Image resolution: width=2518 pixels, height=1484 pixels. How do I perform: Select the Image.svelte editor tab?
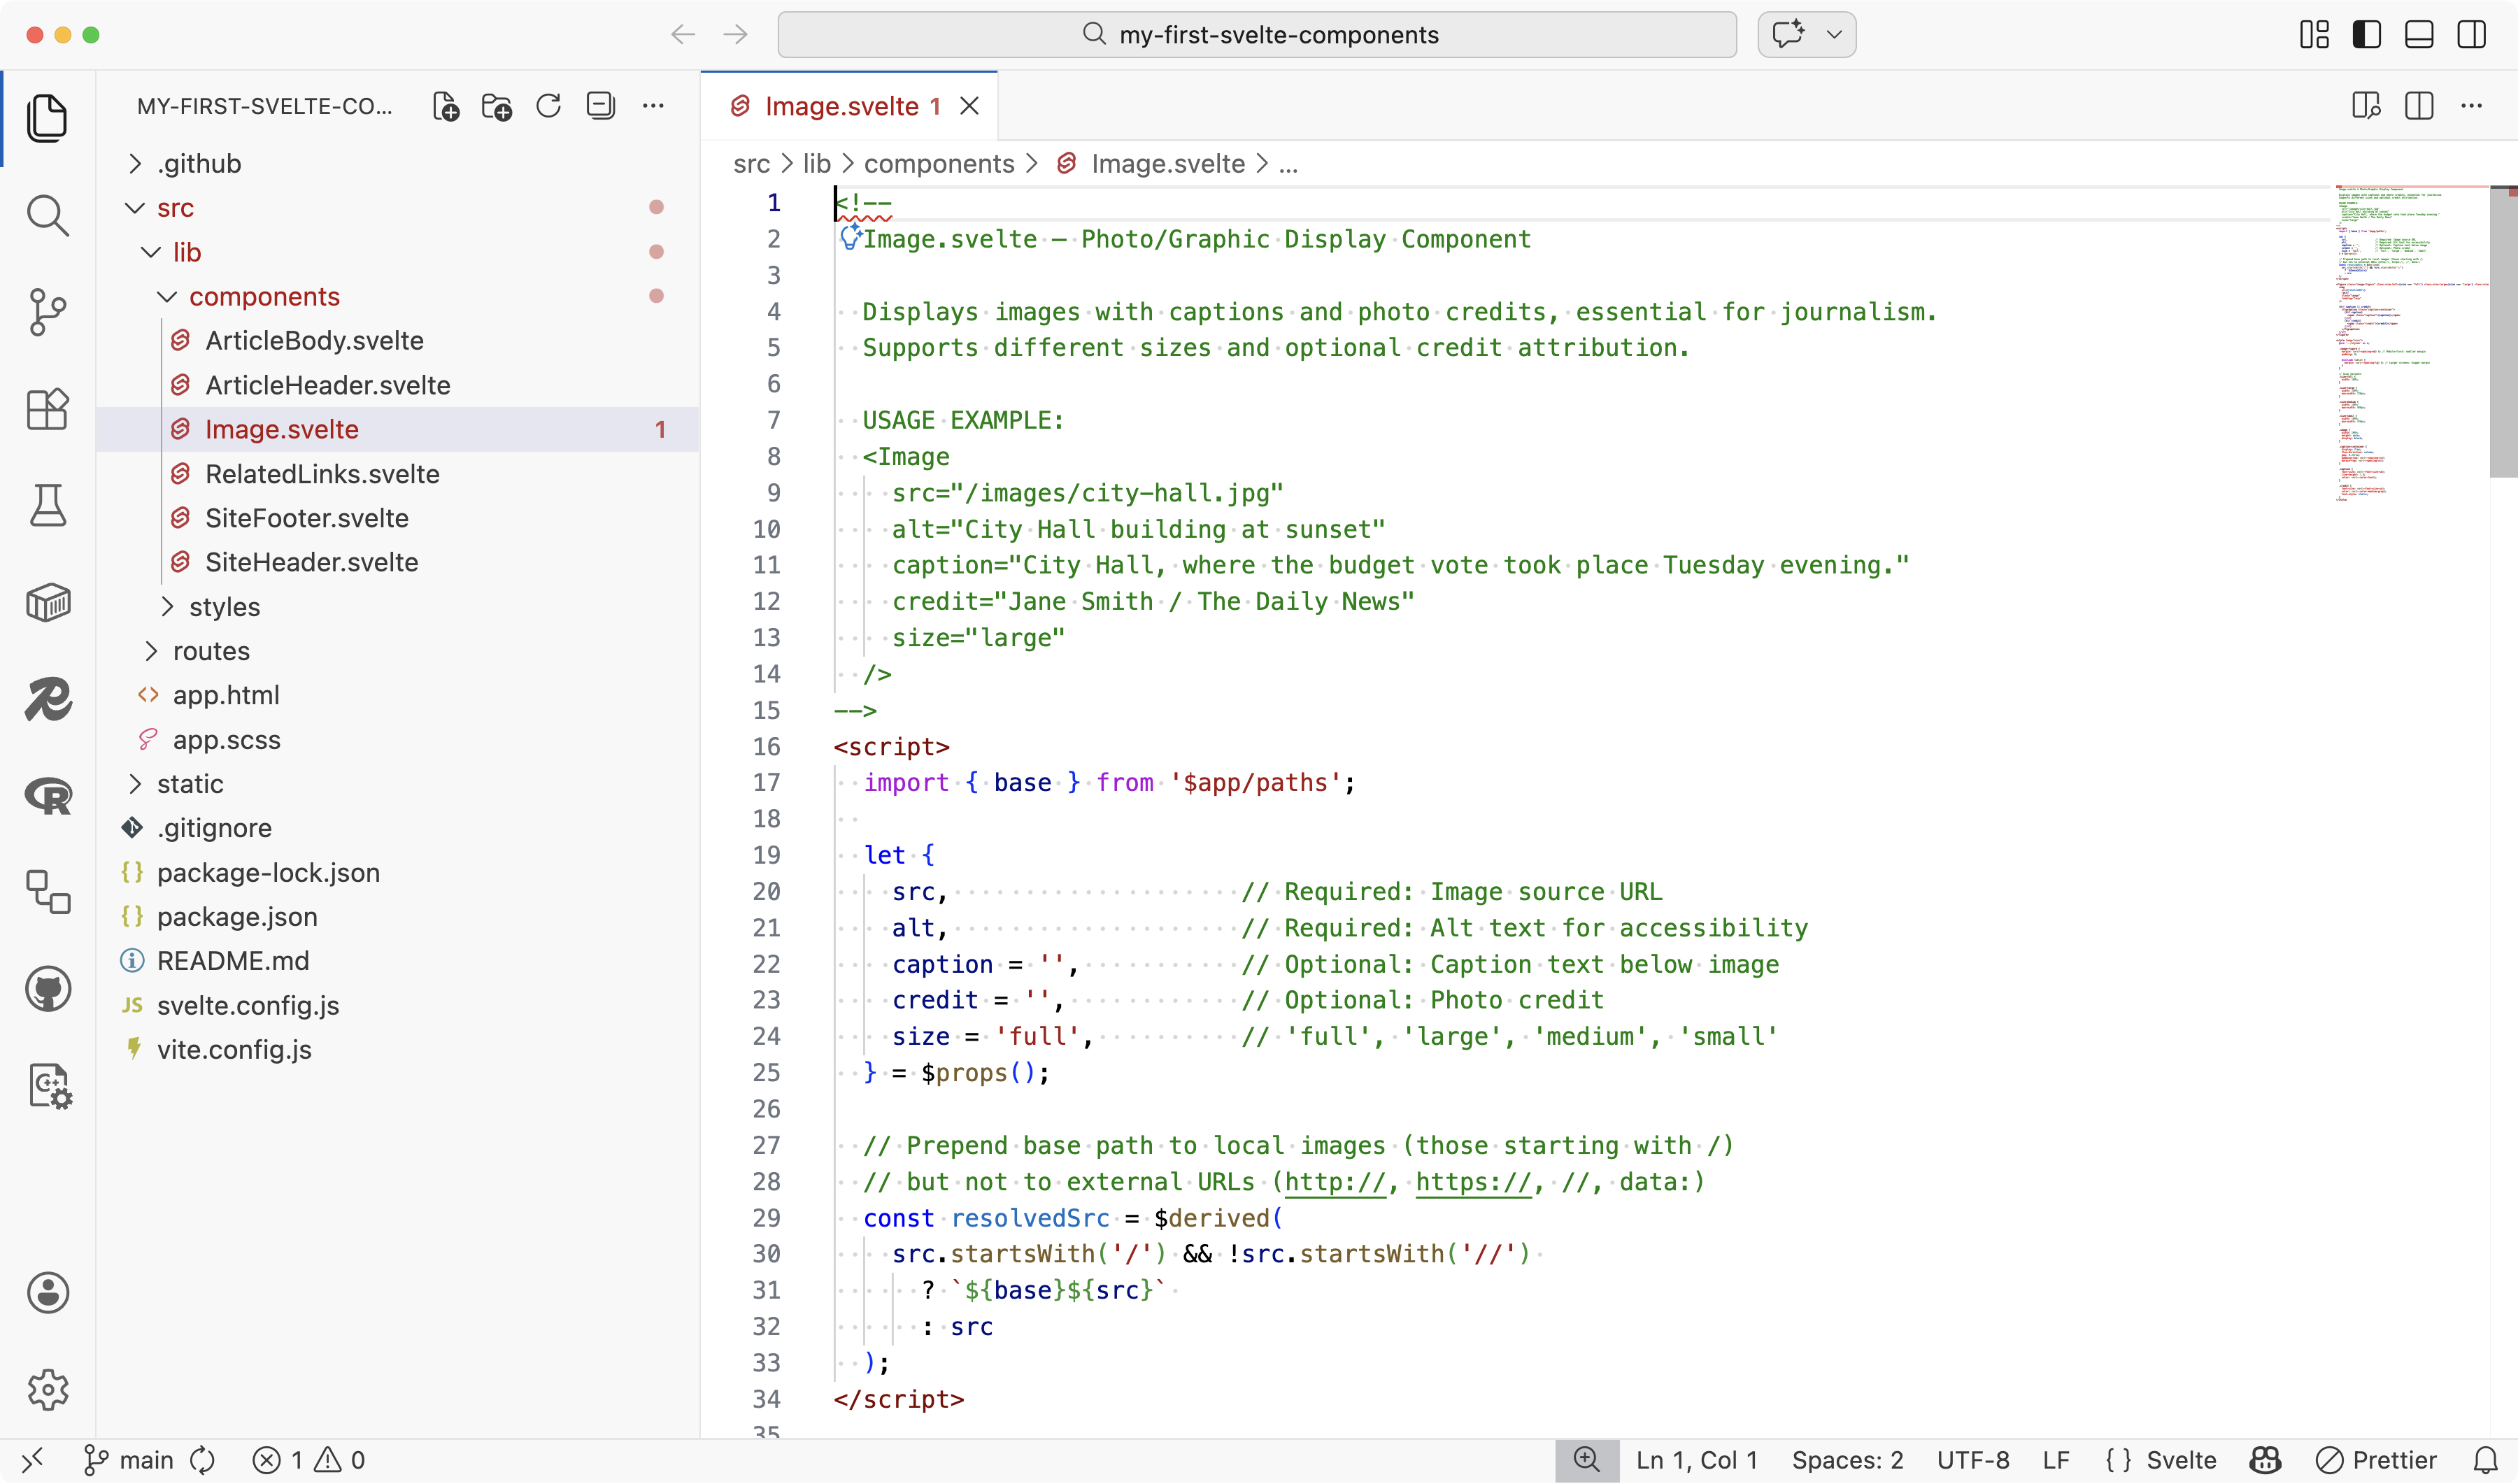849,106
